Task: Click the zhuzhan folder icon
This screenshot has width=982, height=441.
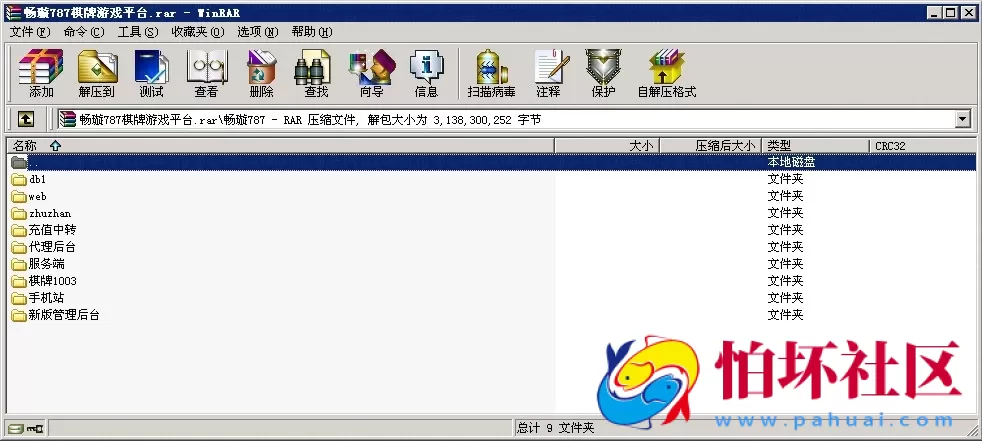Action: tap(19, 214)
